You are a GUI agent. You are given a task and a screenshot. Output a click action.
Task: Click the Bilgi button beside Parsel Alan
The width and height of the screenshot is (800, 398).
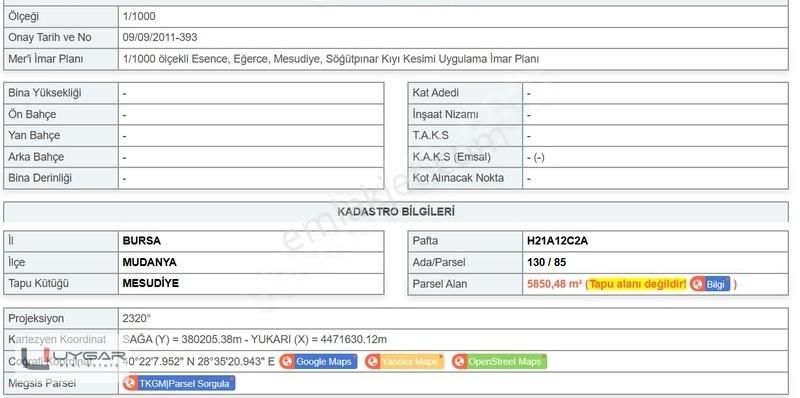click(710, 284)
